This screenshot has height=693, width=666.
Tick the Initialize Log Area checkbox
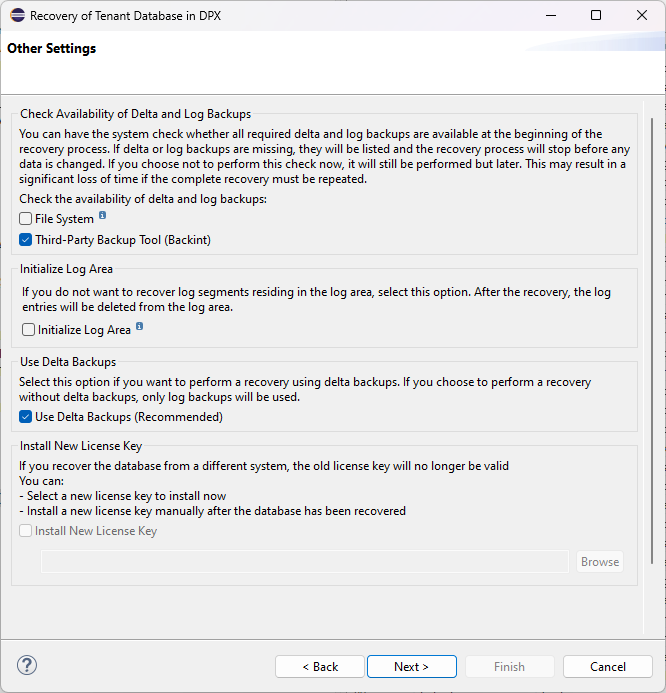[29, 330]
